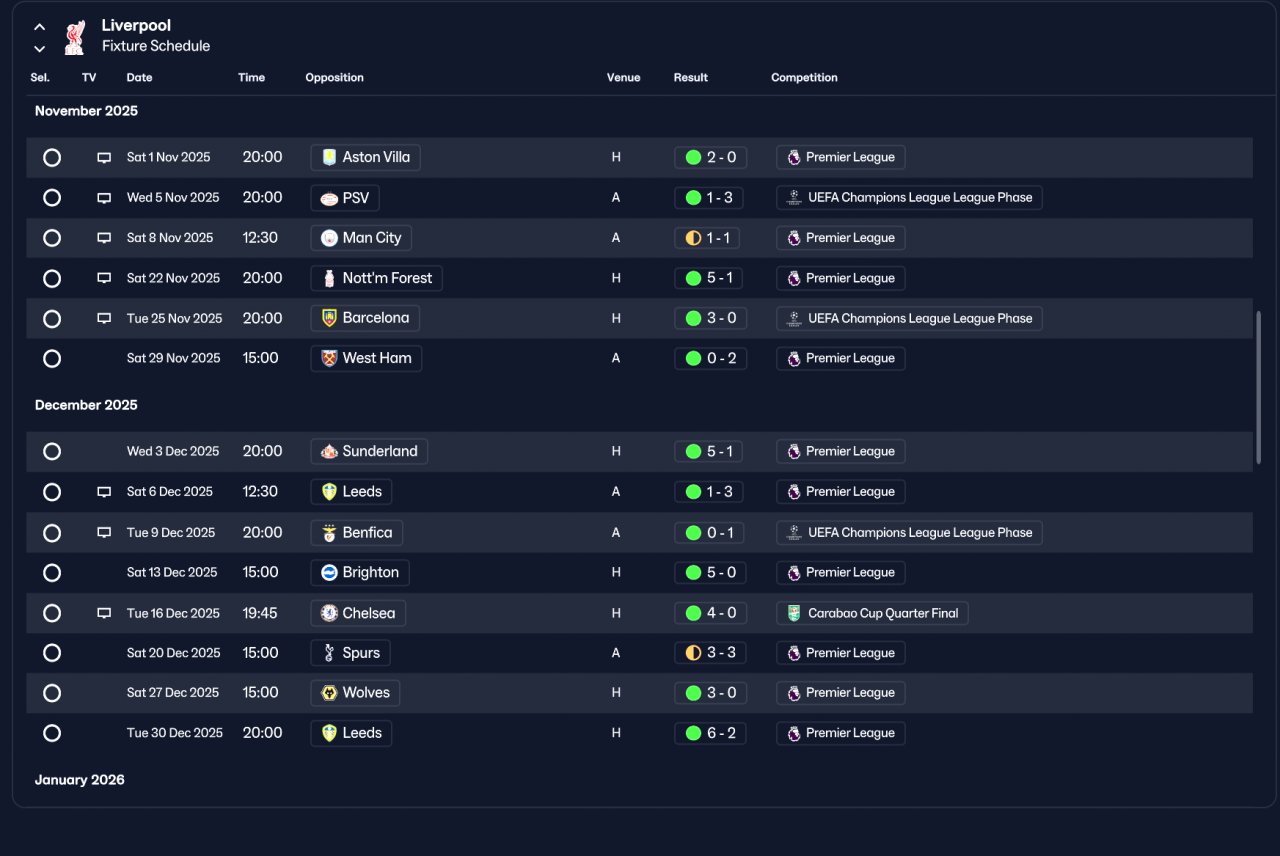Click the TV icon on PSV row

click(x=104, y=198)
